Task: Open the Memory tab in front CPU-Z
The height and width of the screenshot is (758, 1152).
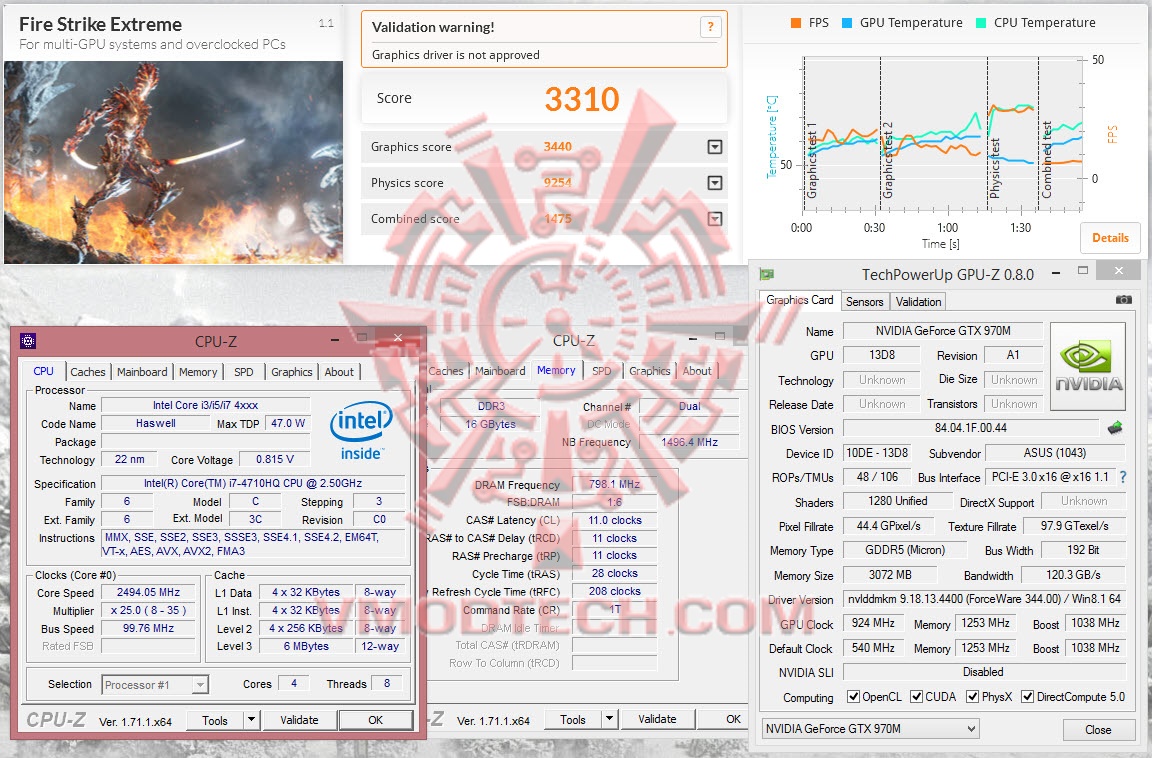Action: 198,372
